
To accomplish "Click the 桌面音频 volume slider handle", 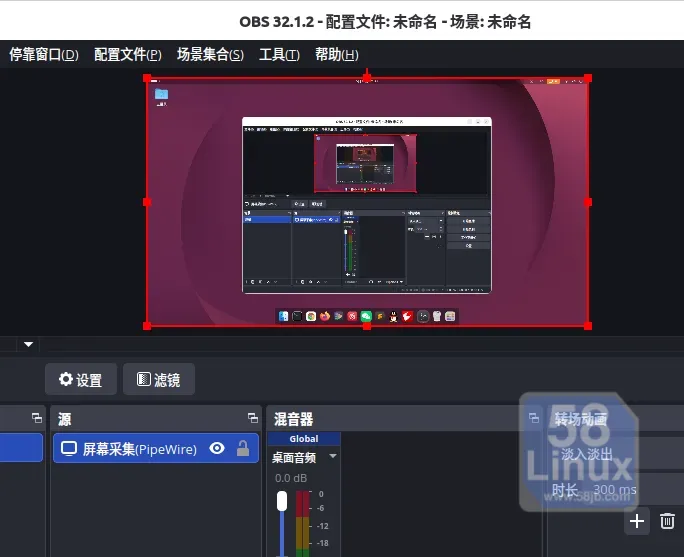I will [x=282, y=501].
